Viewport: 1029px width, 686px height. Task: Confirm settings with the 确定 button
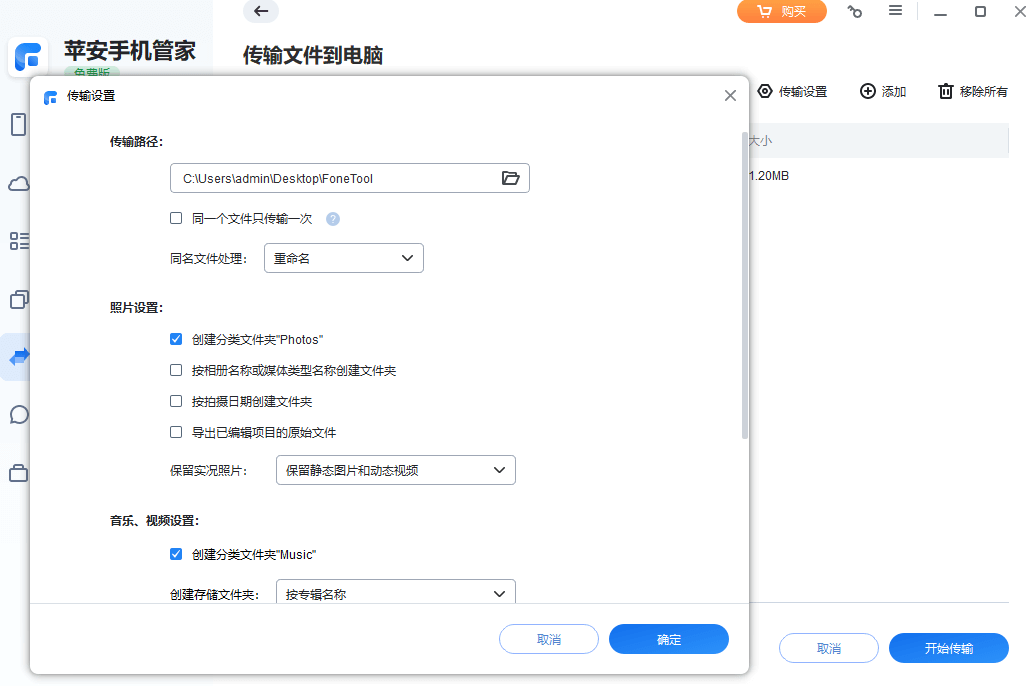click(668, 639)
